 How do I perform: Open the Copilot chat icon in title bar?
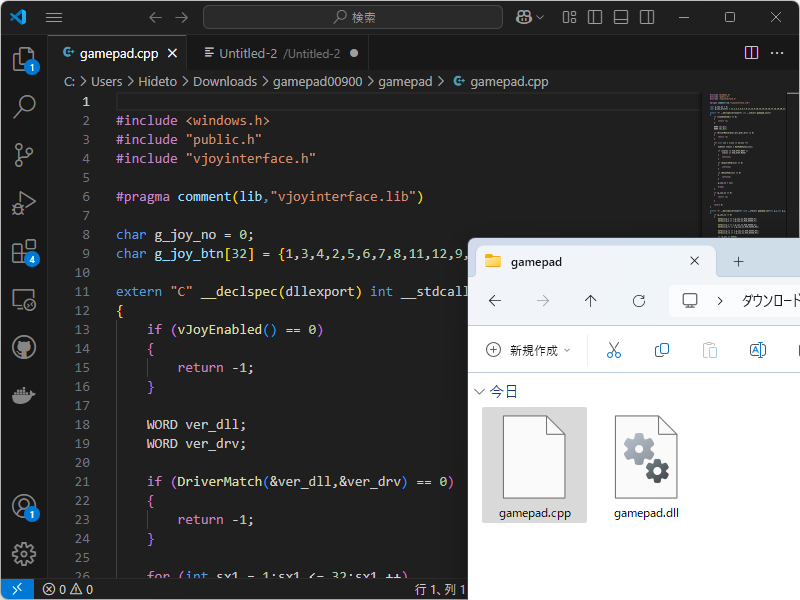(x=523, y=17)
